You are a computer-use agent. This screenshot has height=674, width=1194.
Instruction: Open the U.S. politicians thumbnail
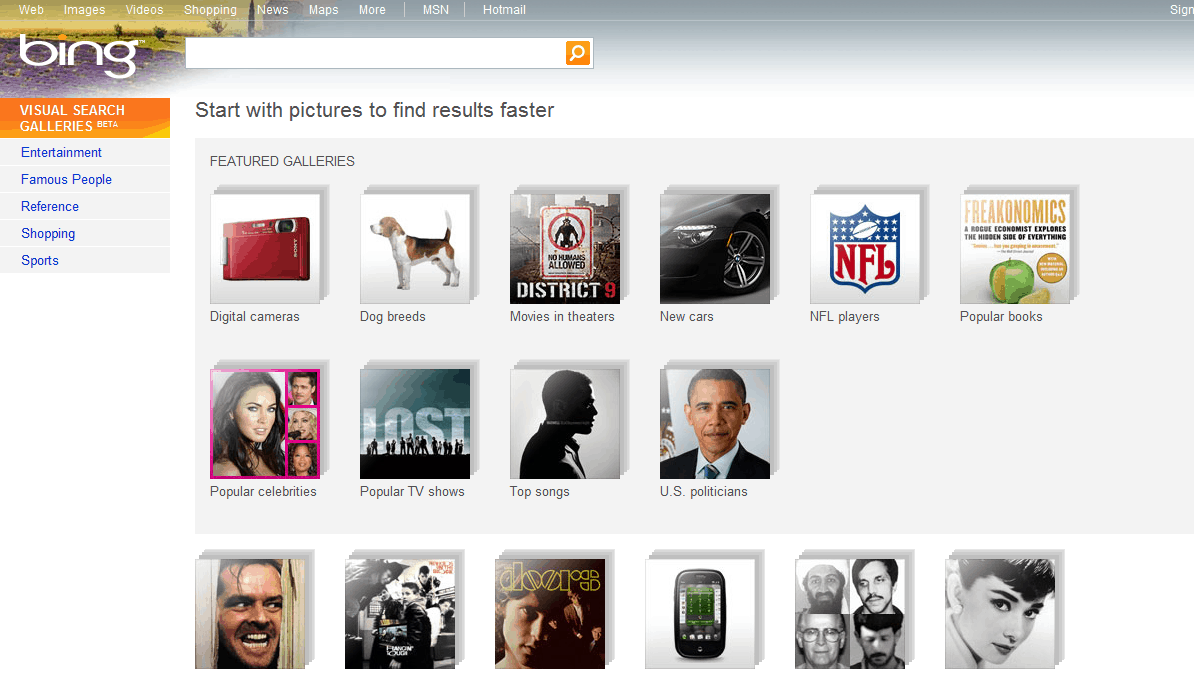tap(715, 423)
